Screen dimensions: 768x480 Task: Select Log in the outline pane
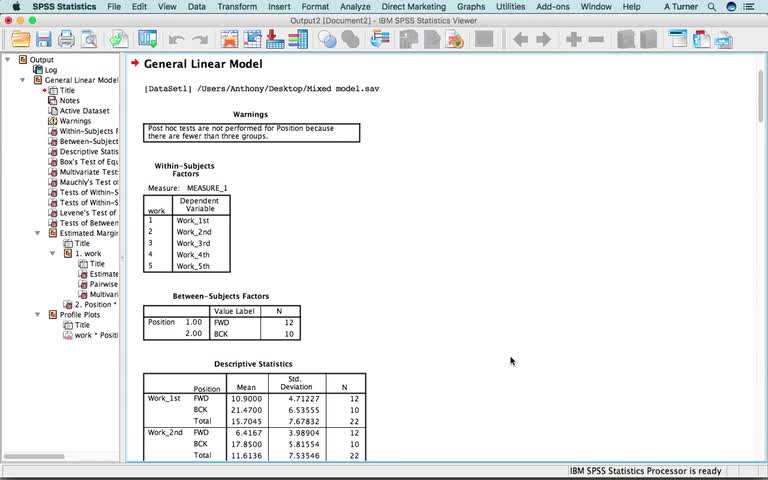point(51,70)
